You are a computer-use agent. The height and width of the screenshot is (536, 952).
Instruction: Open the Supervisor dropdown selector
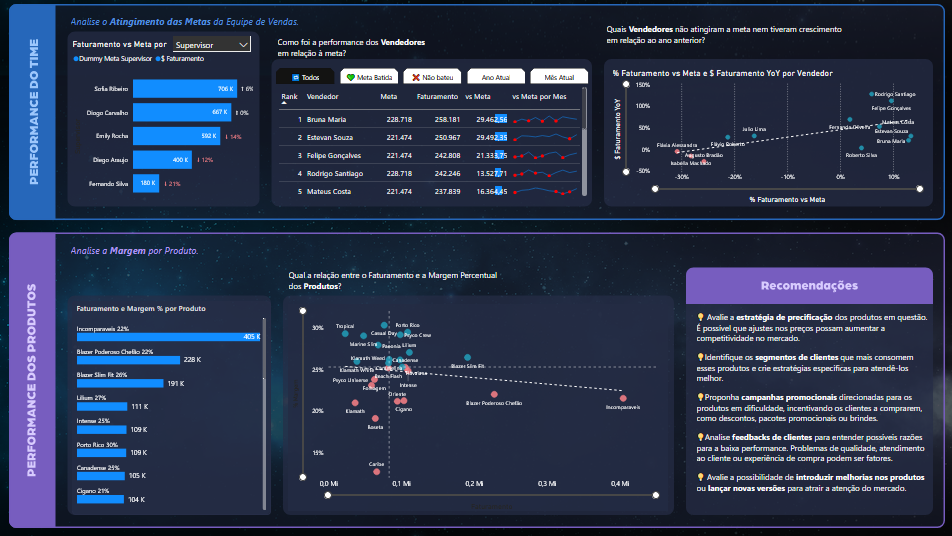click(x=211, y=45)
